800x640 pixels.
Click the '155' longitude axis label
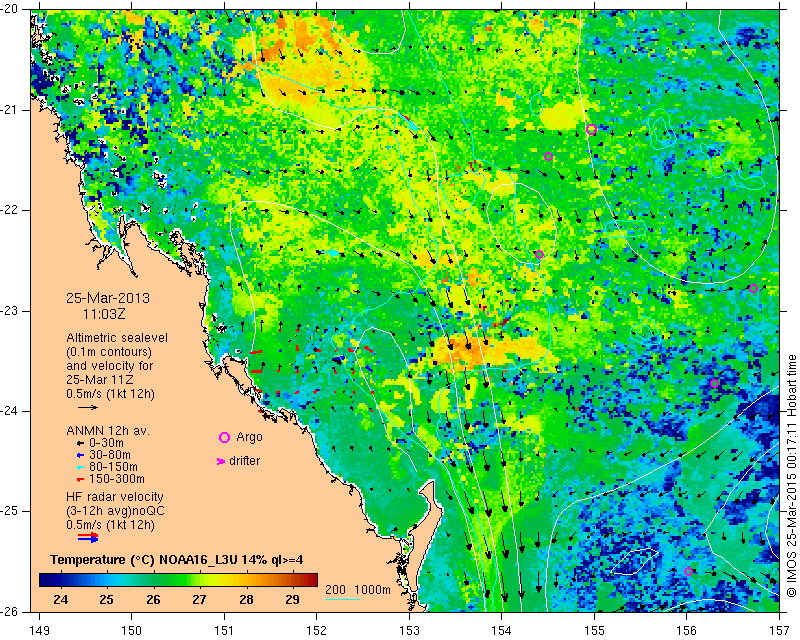[x=594, y=631]
